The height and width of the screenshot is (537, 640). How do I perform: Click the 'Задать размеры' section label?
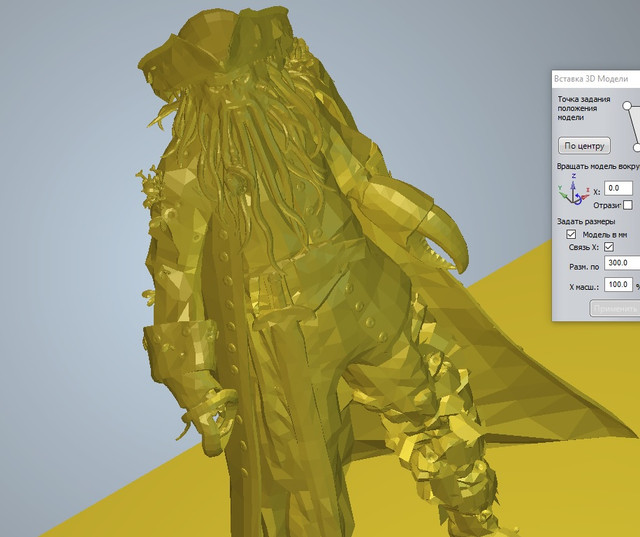click(586, 222)
